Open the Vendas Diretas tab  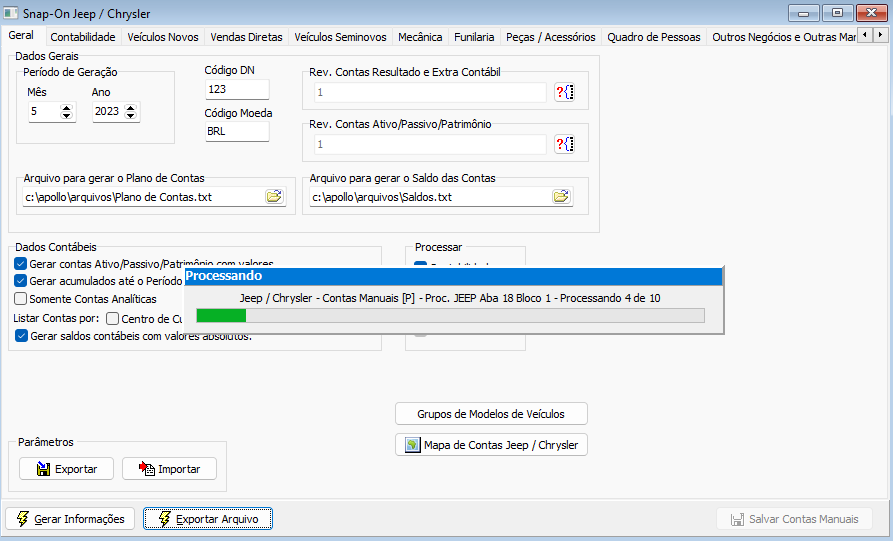coord(247,37)
